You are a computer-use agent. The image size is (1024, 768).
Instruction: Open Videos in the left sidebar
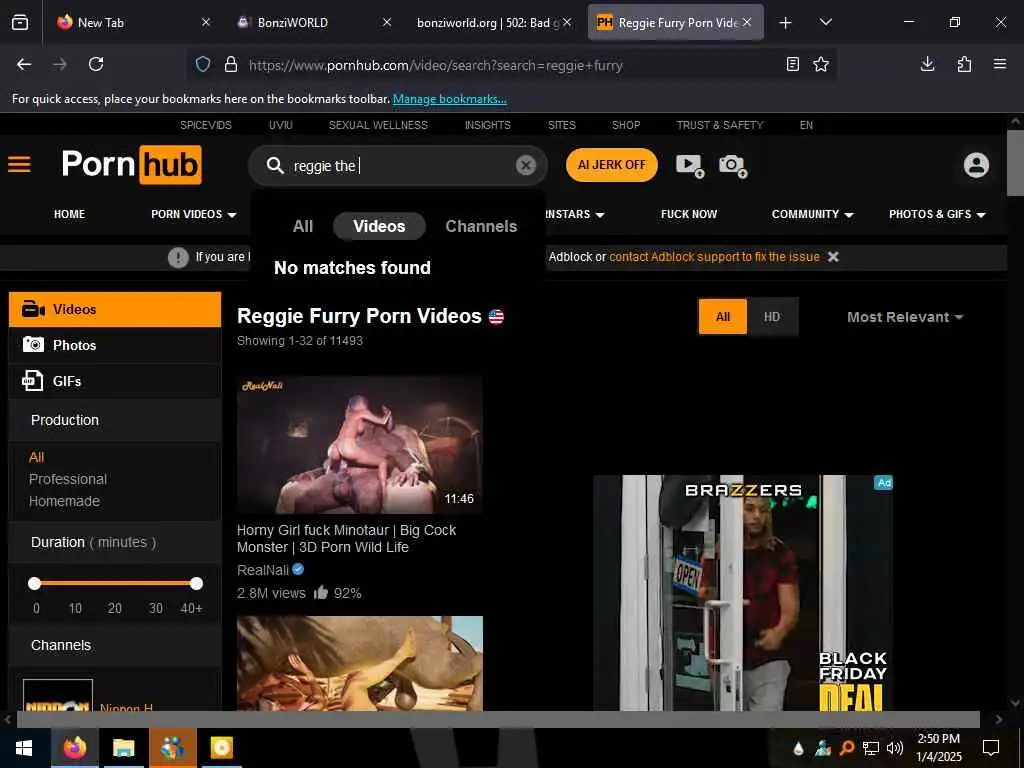(x=115, y=309)
